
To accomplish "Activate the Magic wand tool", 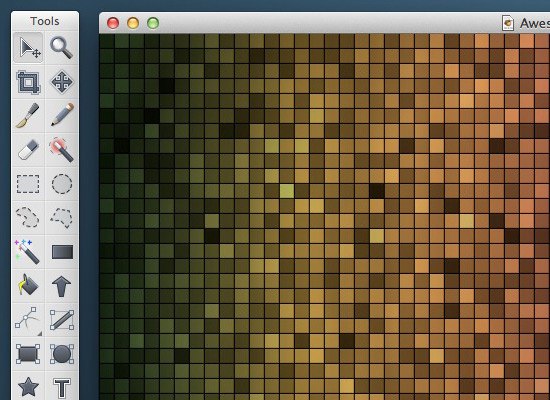I will click(x=28, y=252).
